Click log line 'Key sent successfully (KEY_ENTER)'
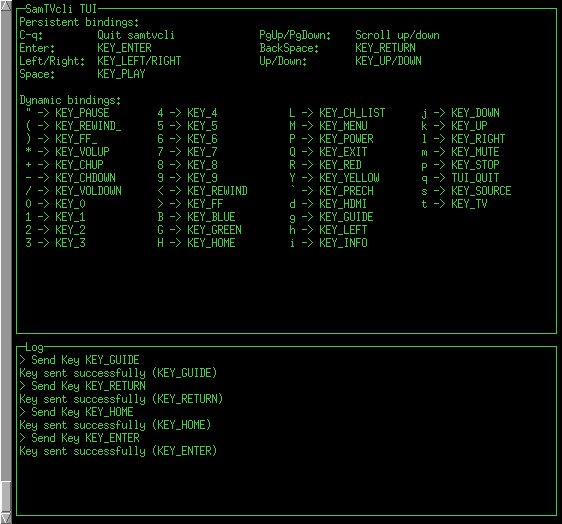Image resolution: width=562 pixels, height=524 pixels. 118,451
